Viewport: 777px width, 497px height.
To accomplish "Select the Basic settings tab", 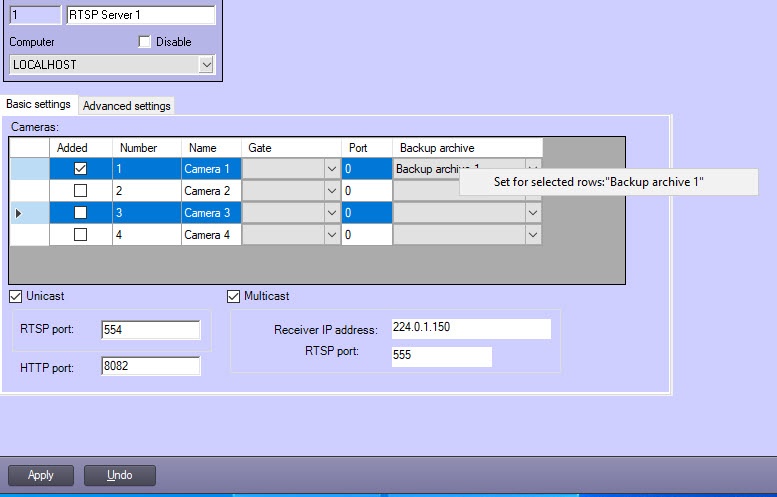I will point(39,104).
